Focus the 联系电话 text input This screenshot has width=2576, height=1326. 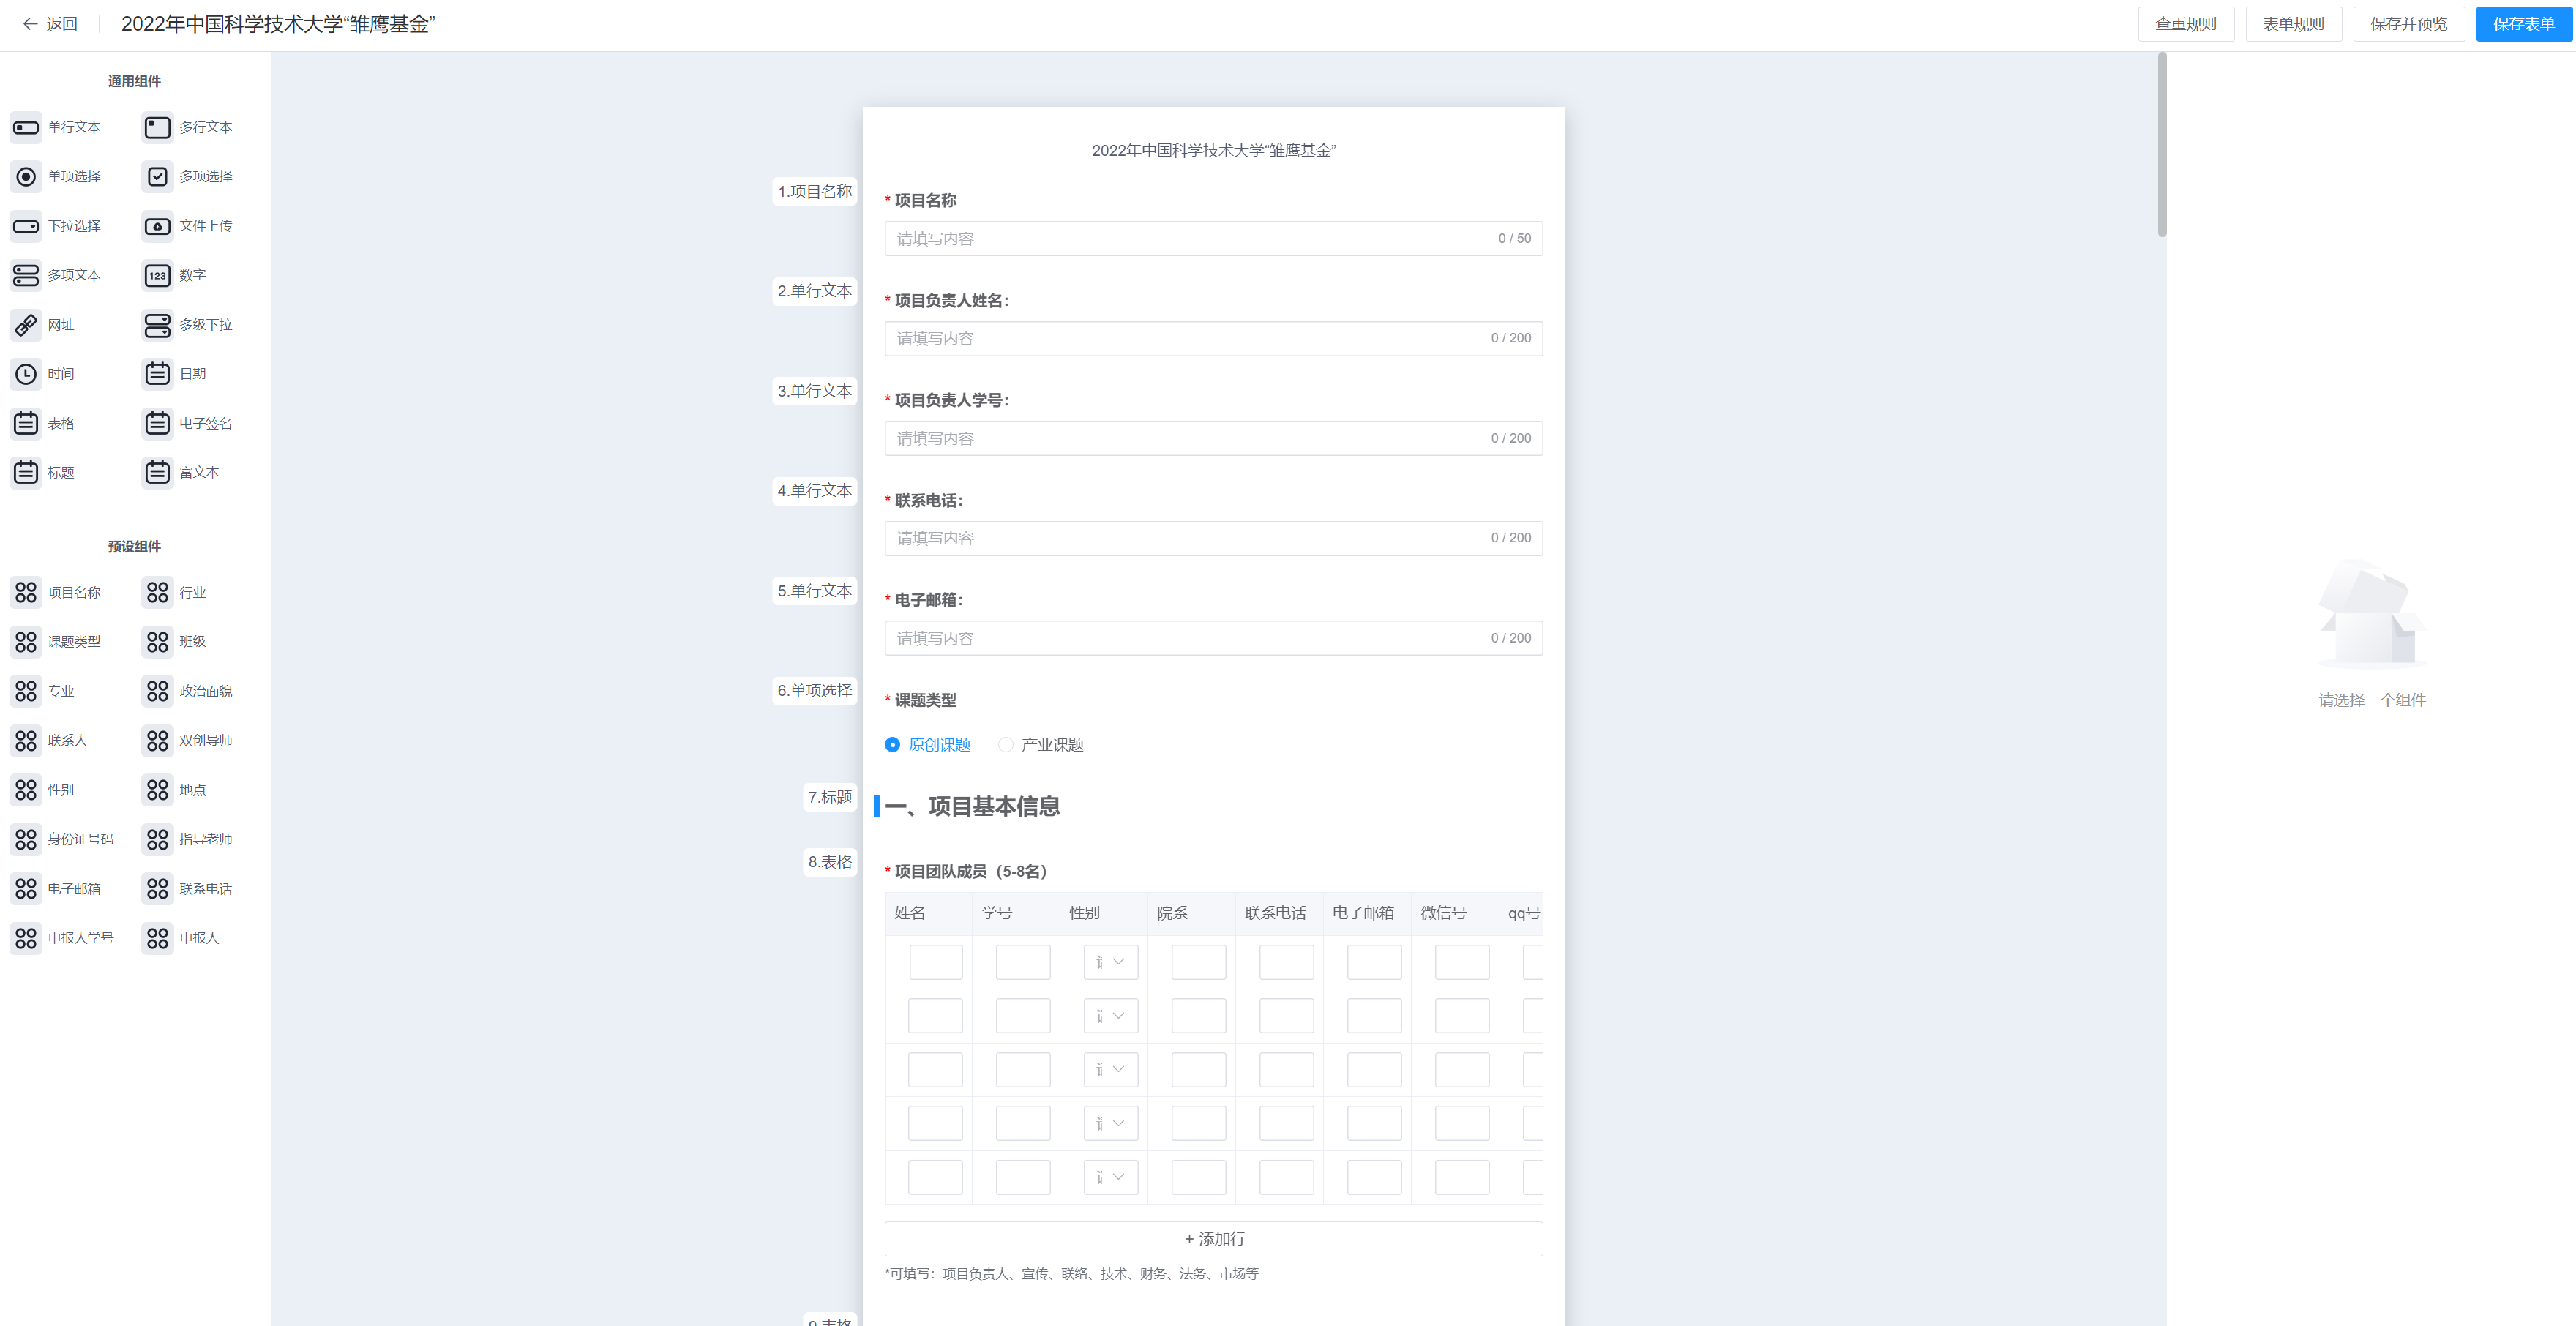pos(1214,539)
